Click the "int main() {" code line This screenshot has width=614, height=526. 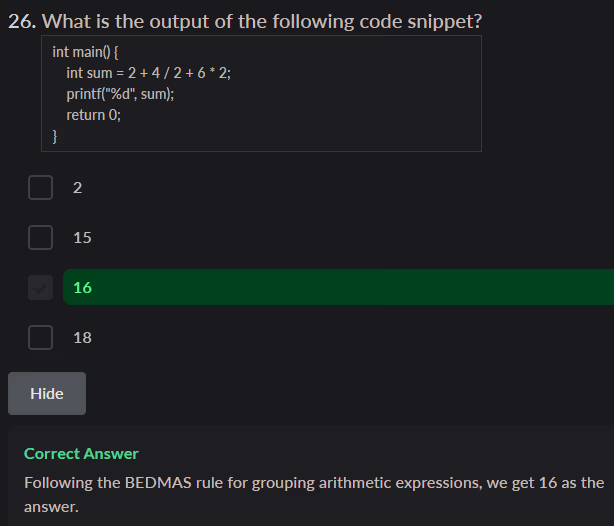pos(92,51)
